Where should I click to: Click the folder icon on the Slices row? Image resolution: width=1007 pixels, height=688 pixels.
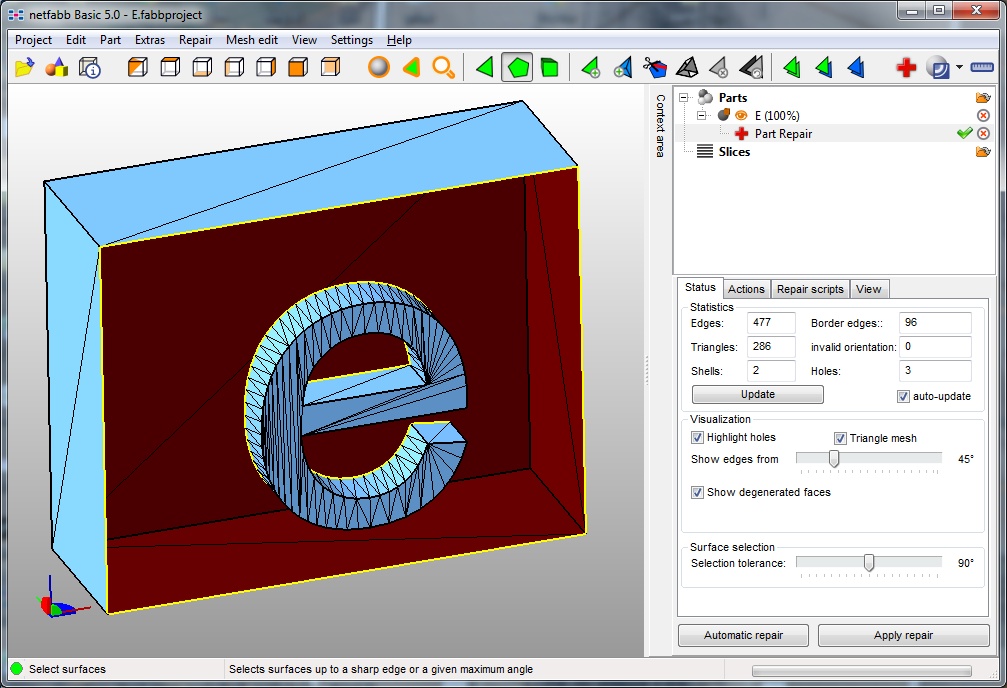point(983,152)
